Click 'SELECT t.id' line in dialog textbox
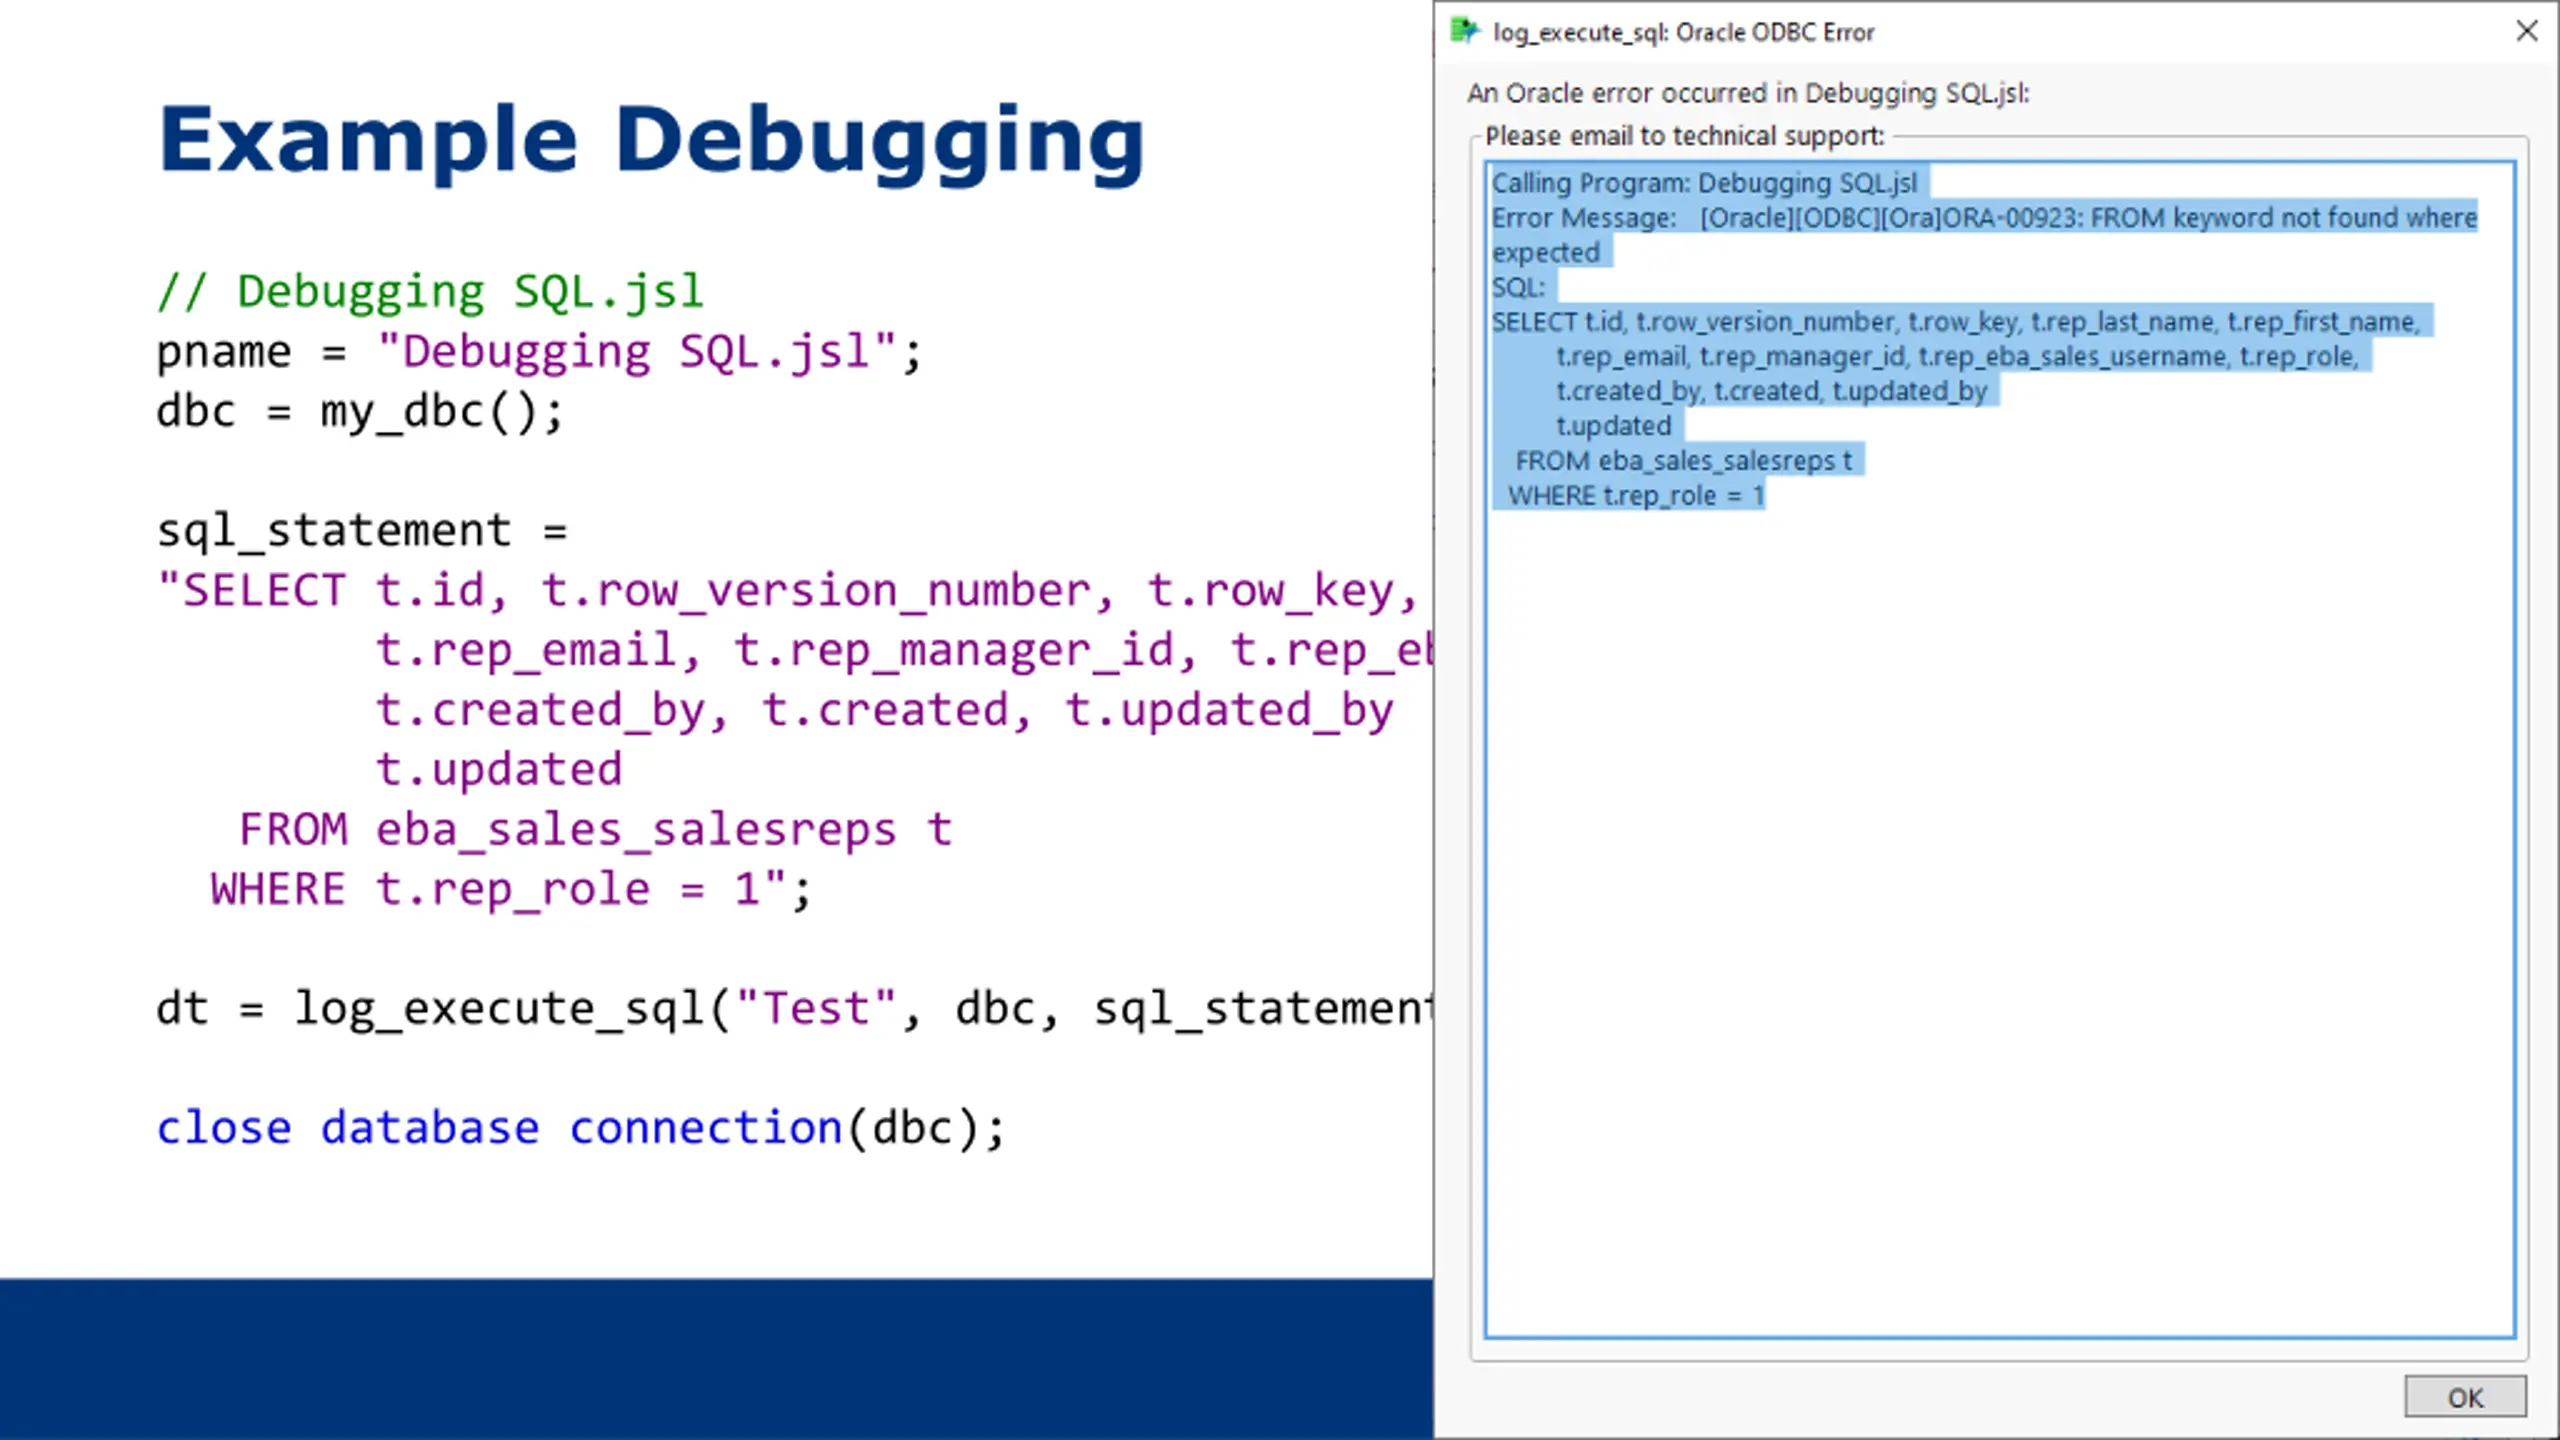This screenshot has width=2560, height=1440. click(x=1956, y=322)
